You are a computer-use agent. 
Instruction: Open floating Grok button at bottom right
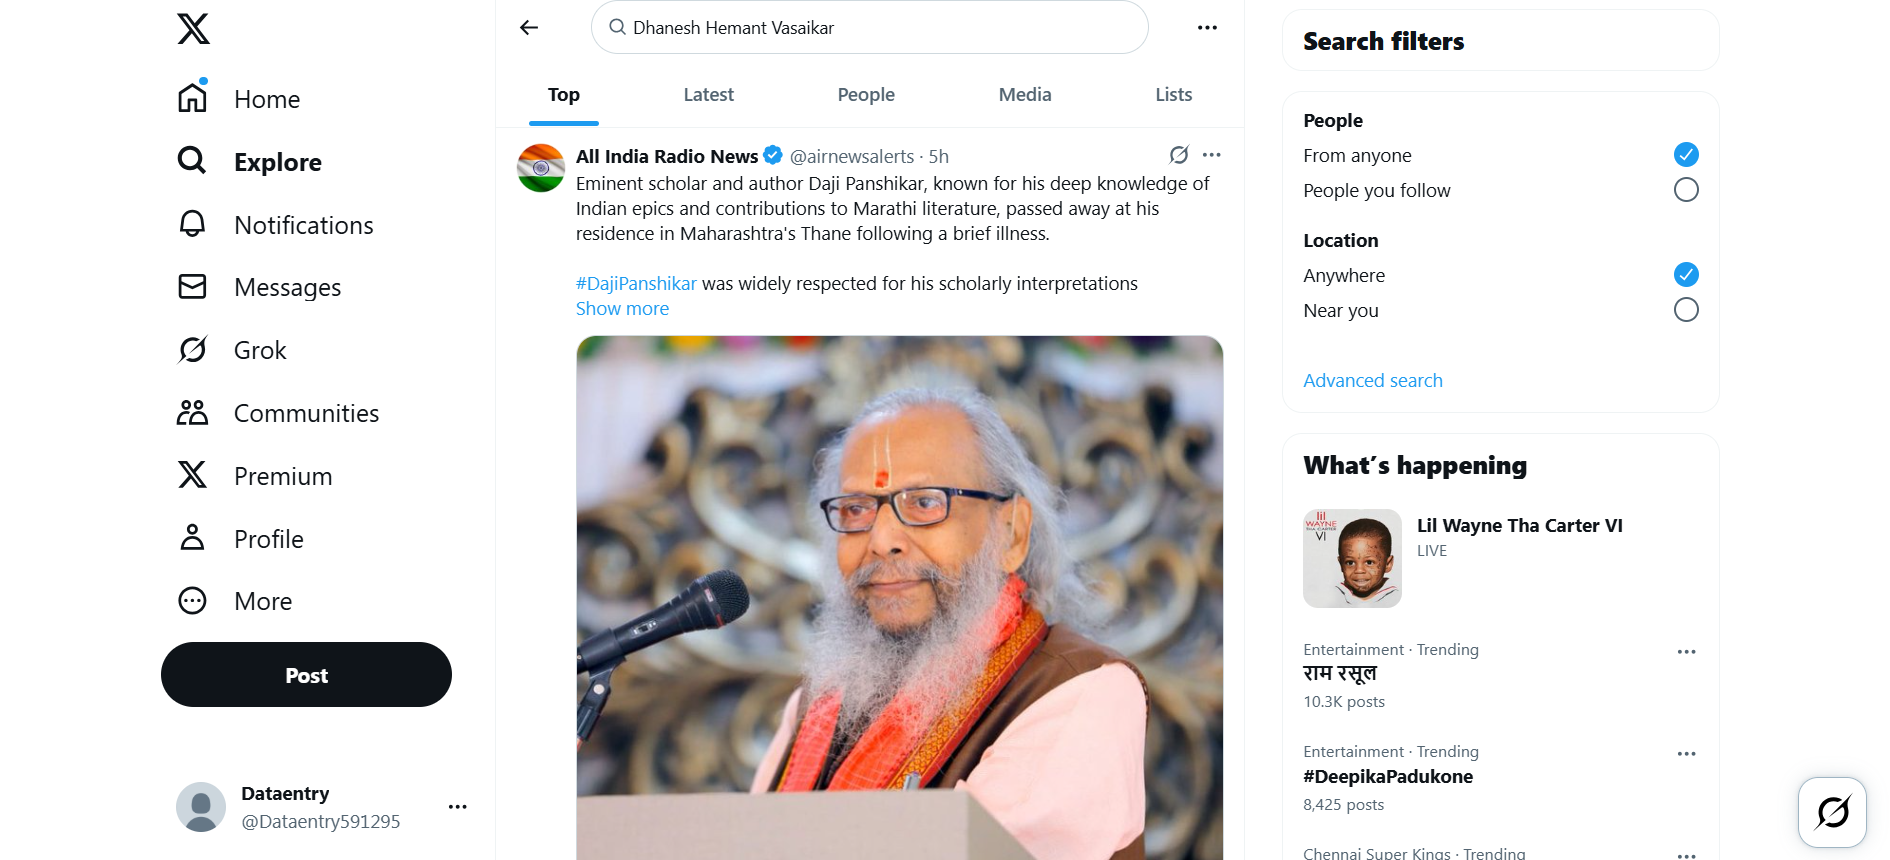click(x=1832, y=812)
